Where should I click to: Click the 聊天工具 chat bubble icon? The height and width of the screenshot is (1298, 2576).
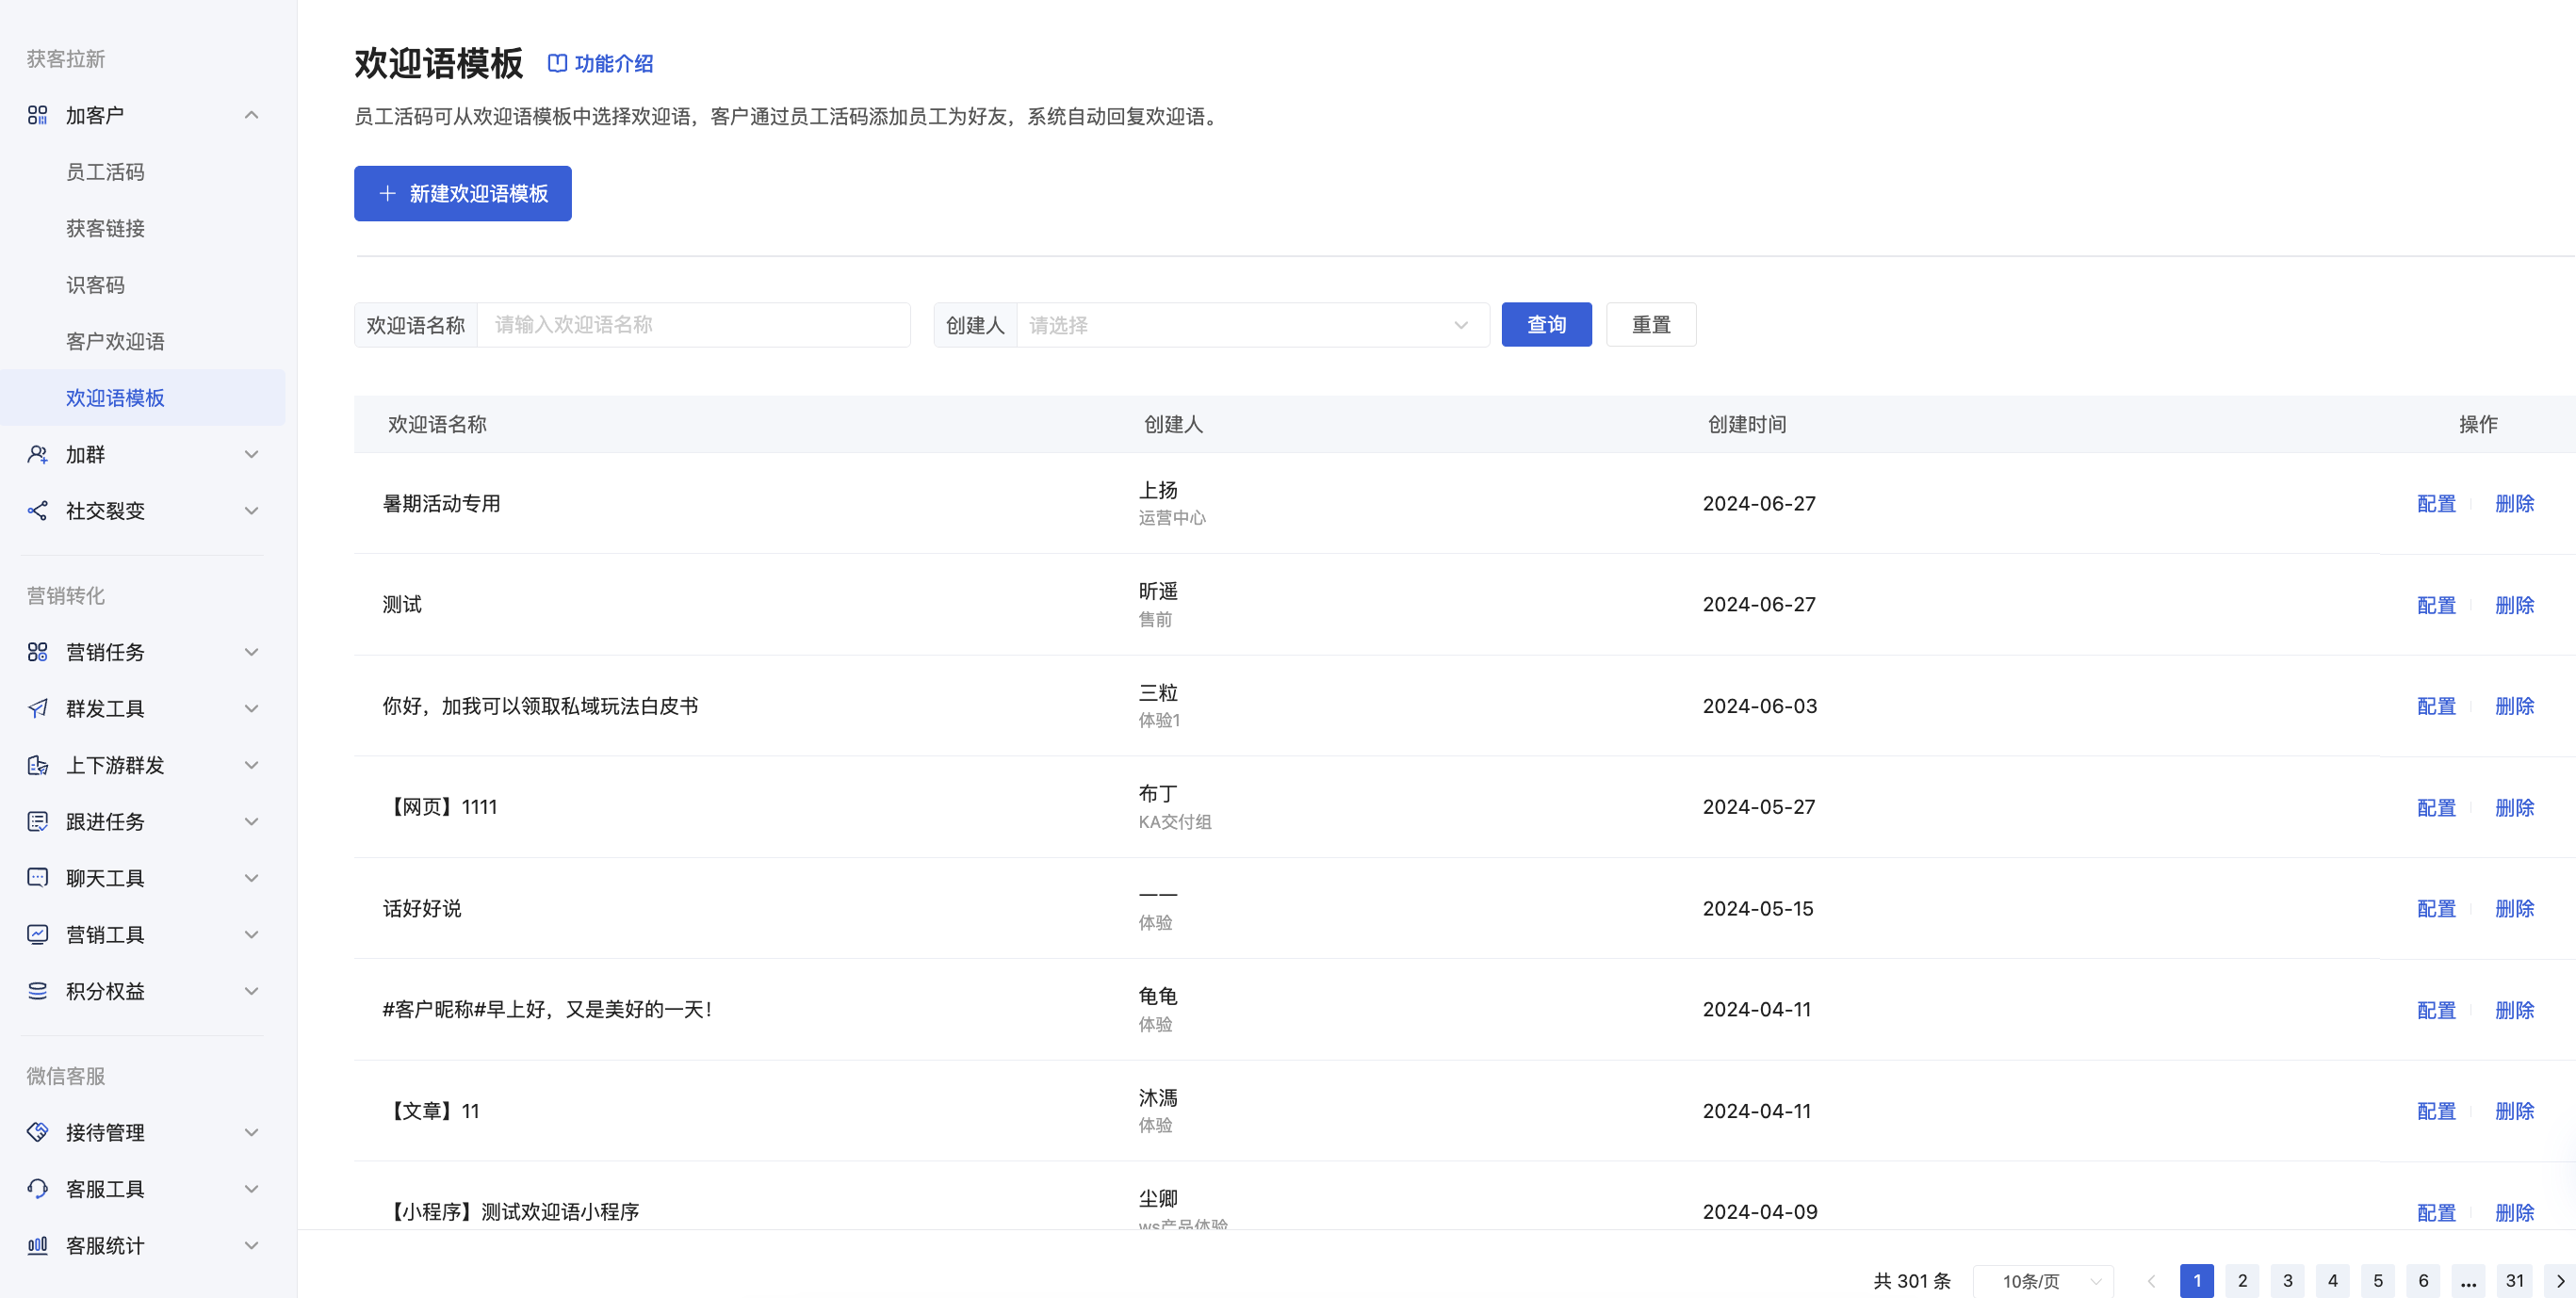point(37,878)
